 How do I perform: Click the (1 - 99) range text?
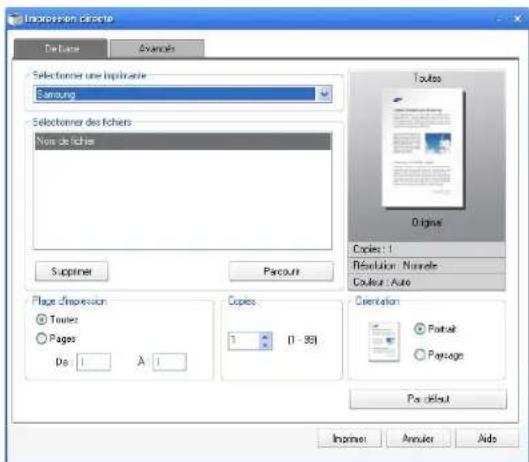302,340
